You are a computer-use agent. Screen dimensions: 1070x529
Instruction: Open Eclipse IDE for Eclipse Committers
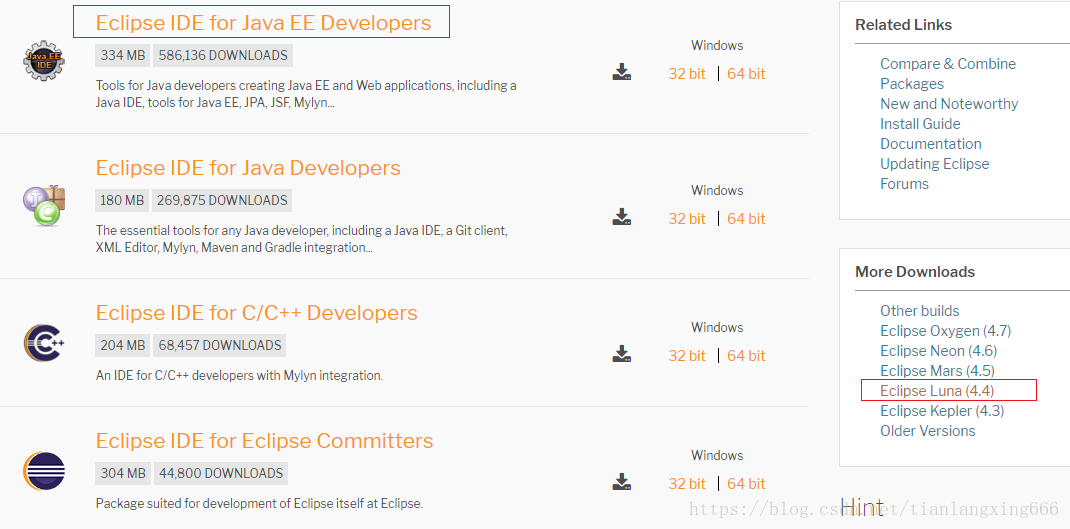pyautogui.click(x=264, y=441)
